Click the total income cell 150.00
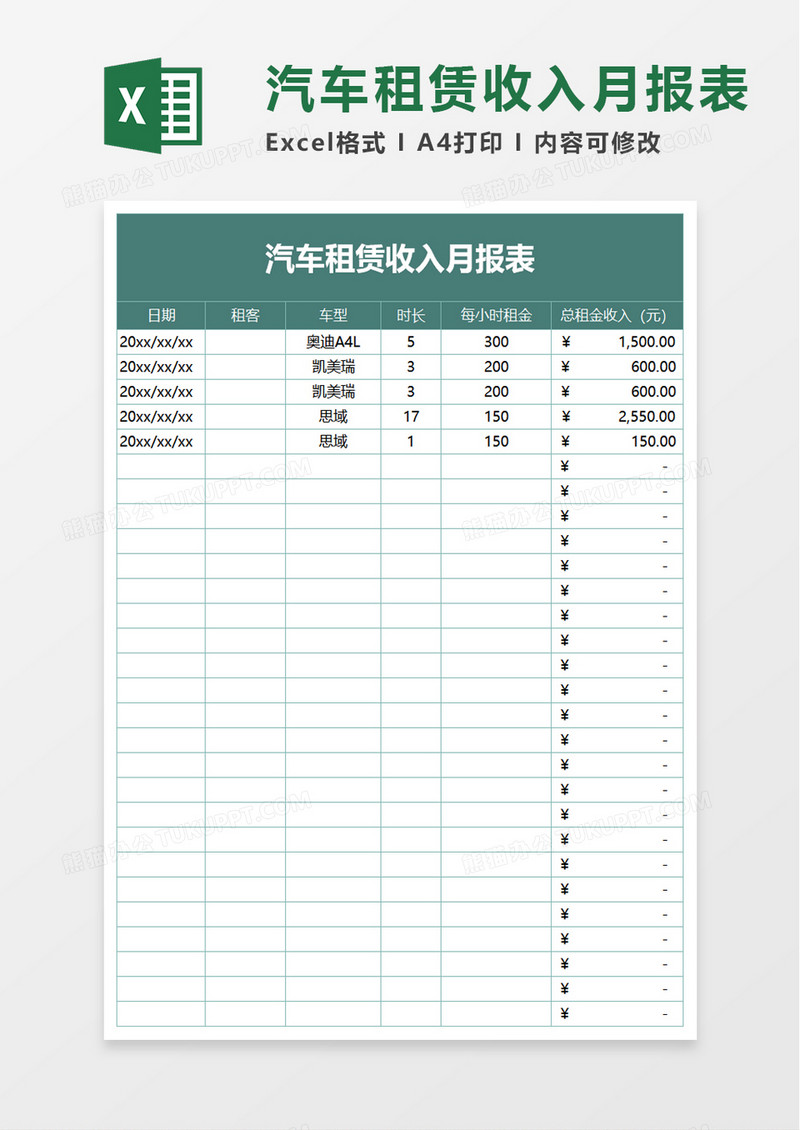Screen dimensions: 800x1130 click(x=617, y=442)
